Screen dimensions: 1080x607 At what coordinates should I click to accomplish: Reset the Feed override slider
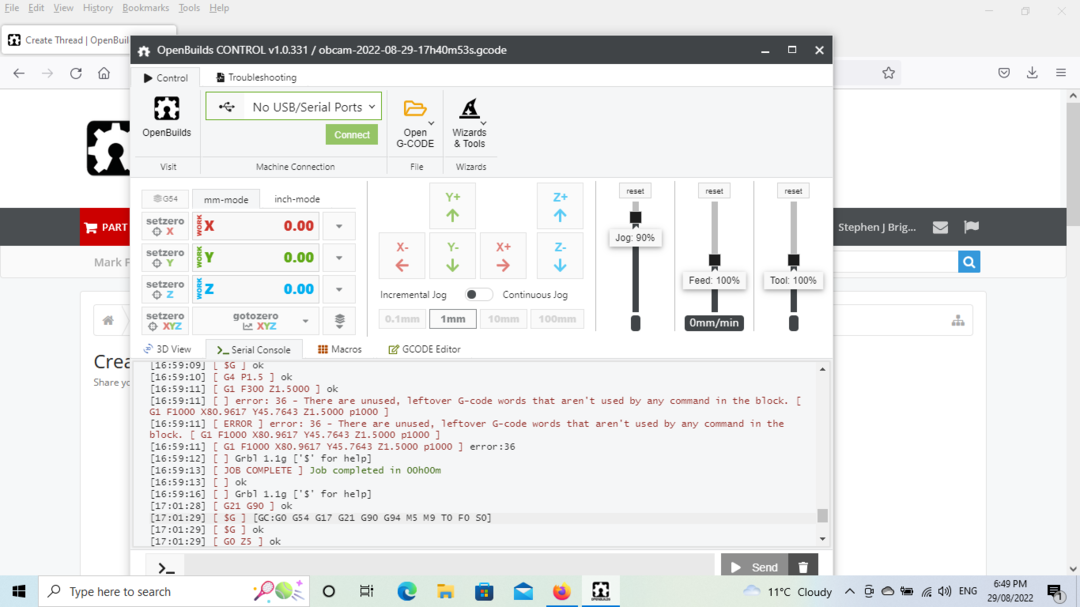point(714,191)
